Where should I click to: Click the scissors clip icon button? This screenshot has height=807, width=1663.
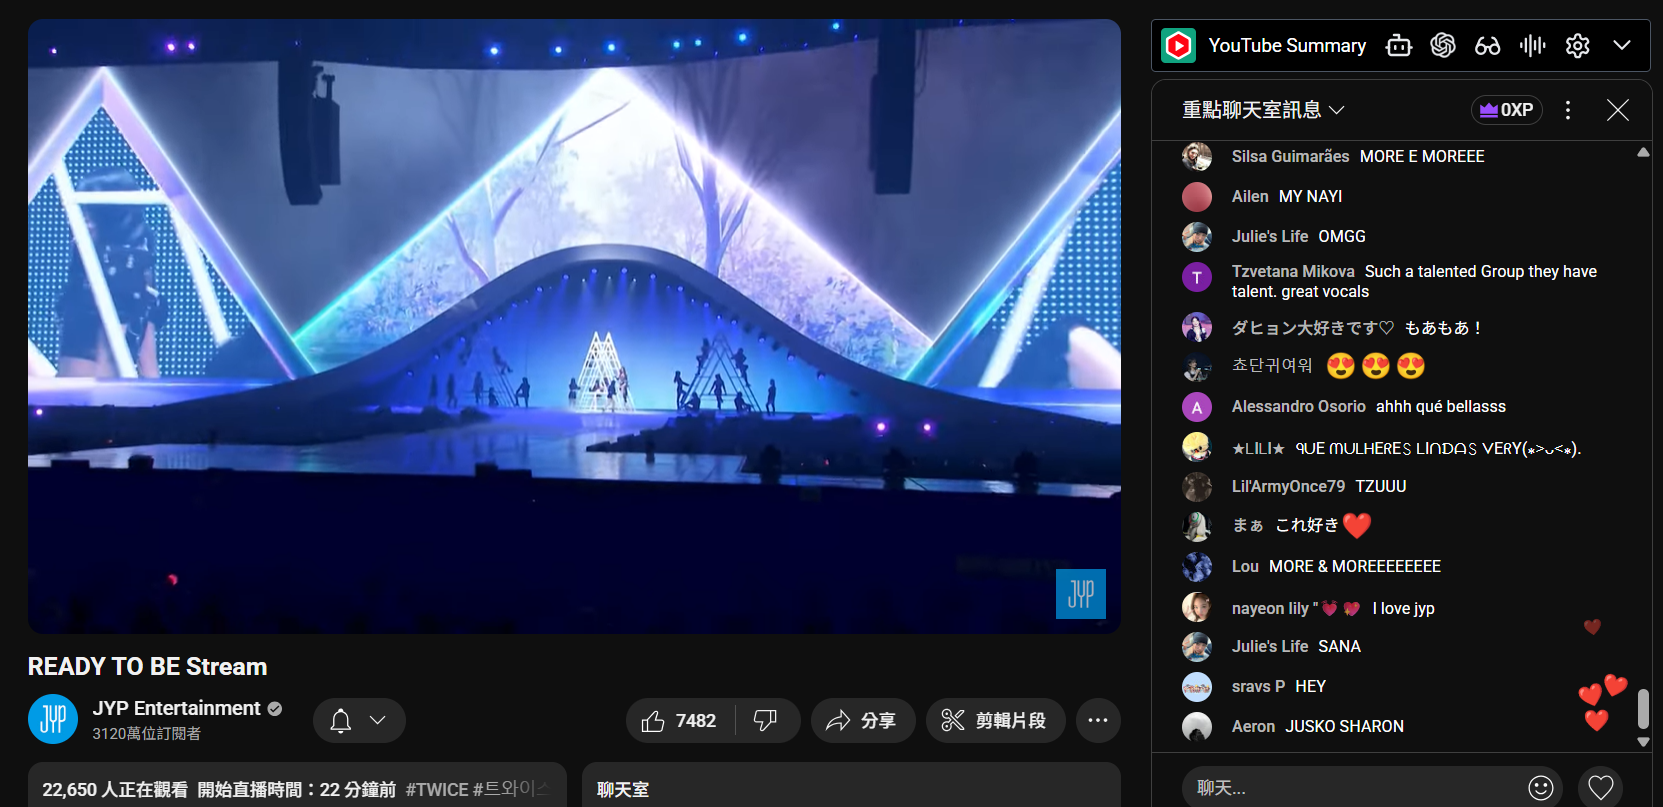(x=995, y=720)
